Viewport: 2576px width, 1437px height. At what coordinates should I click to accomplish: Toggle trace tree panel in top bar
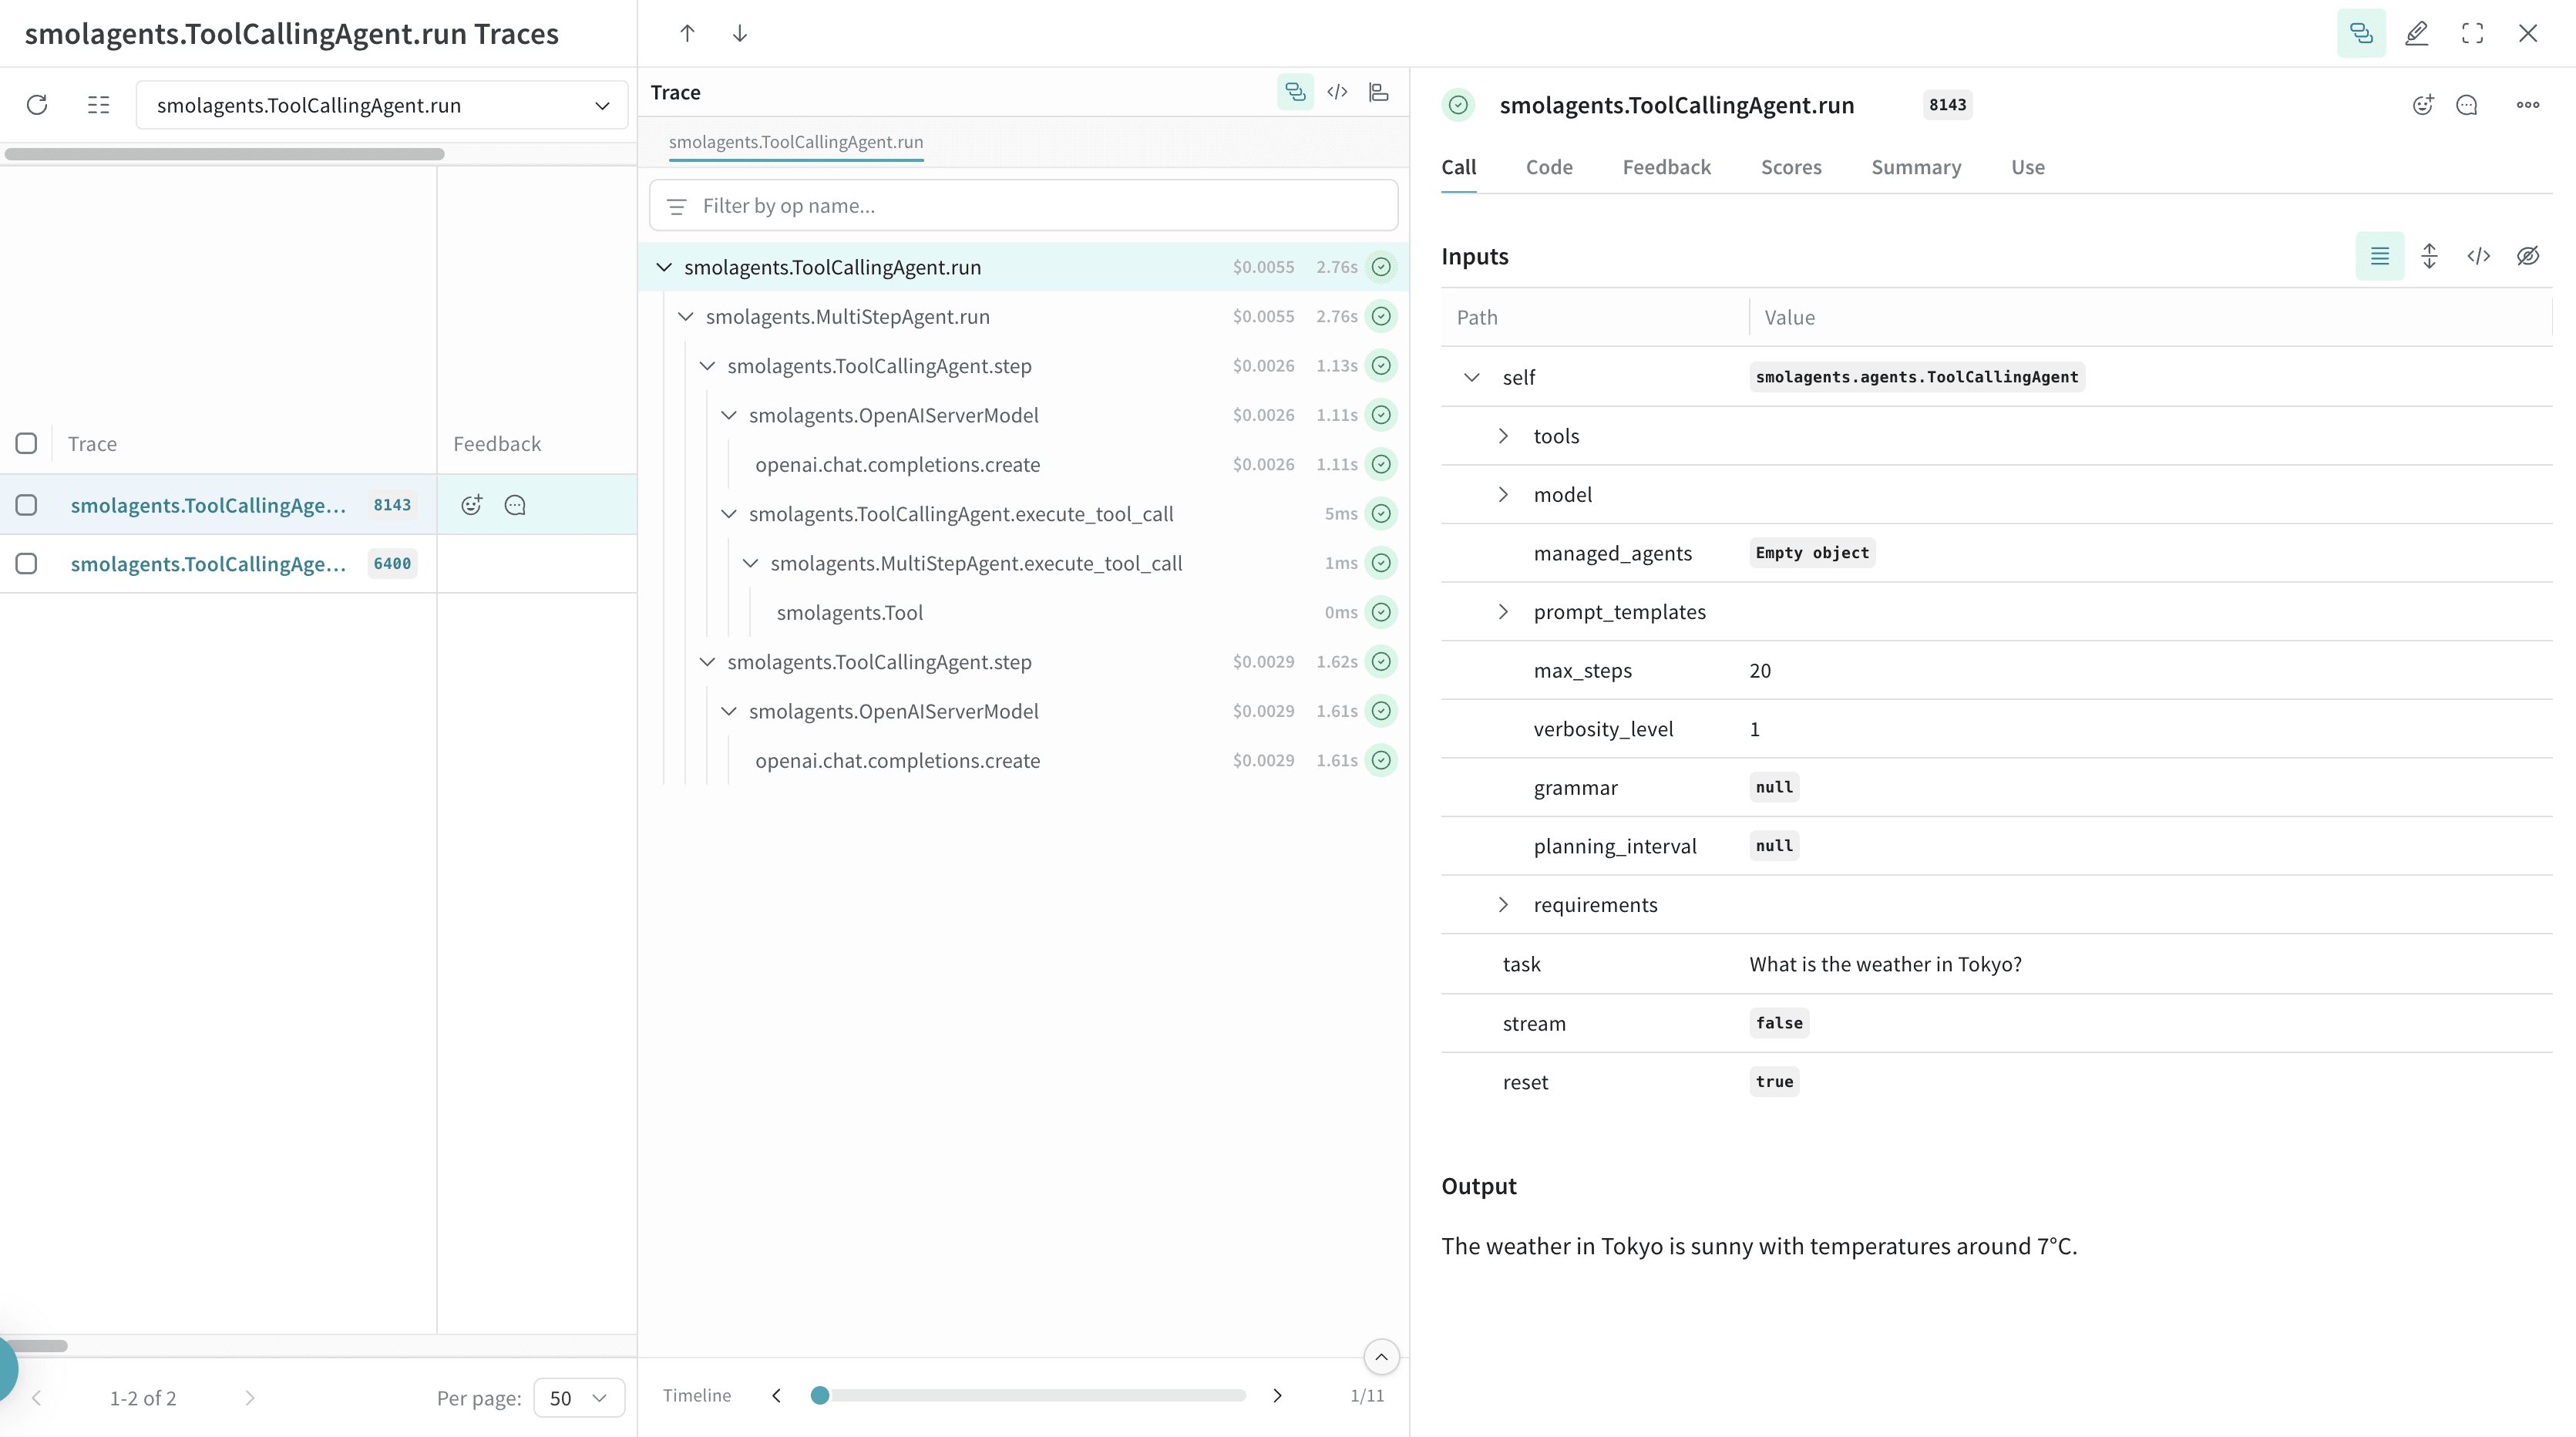[2361, 33]
